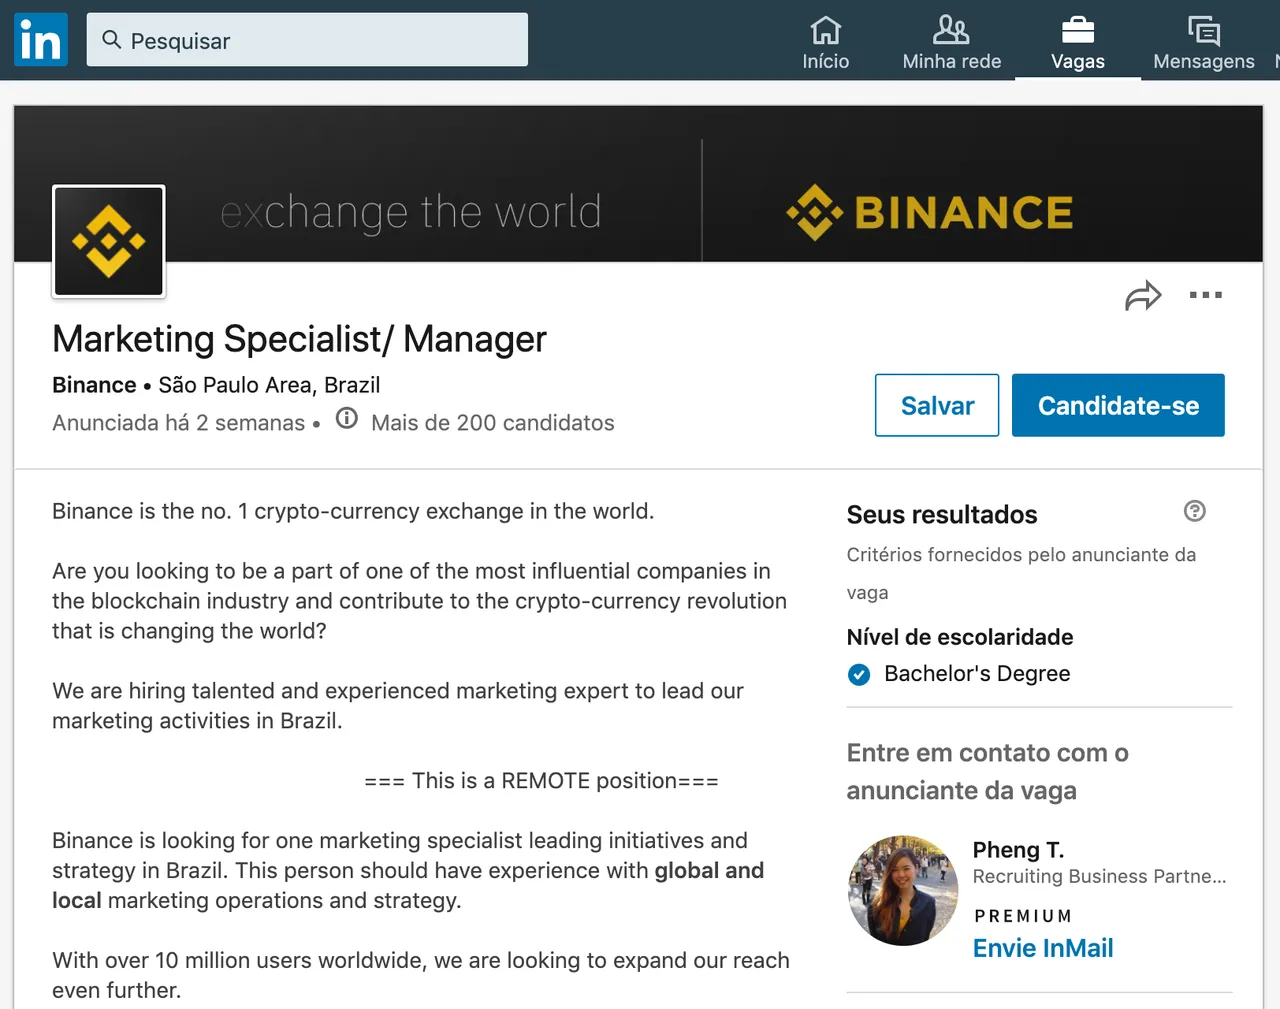Viewport: 1280px width, 1009px height.
Task: Open the Candidate-se application button
Action: [1118, 405]
